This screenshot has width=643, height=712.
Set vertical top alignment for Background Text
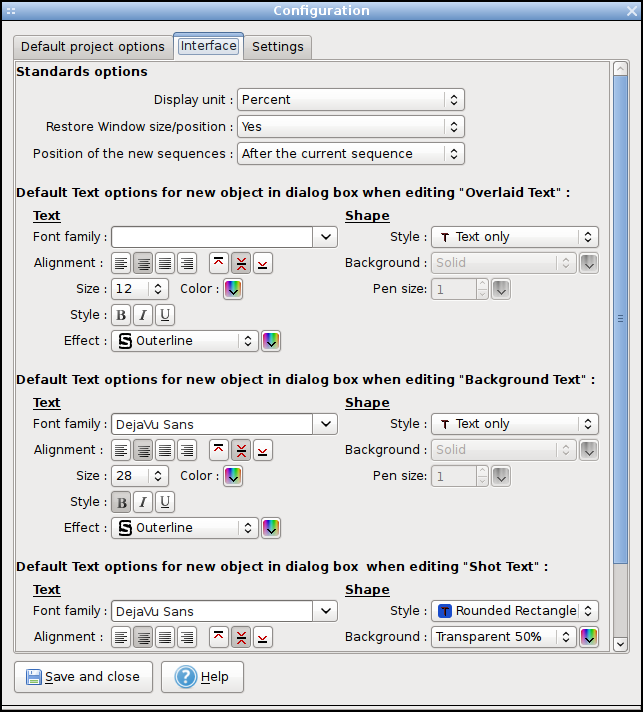click(x=219, y=450)
